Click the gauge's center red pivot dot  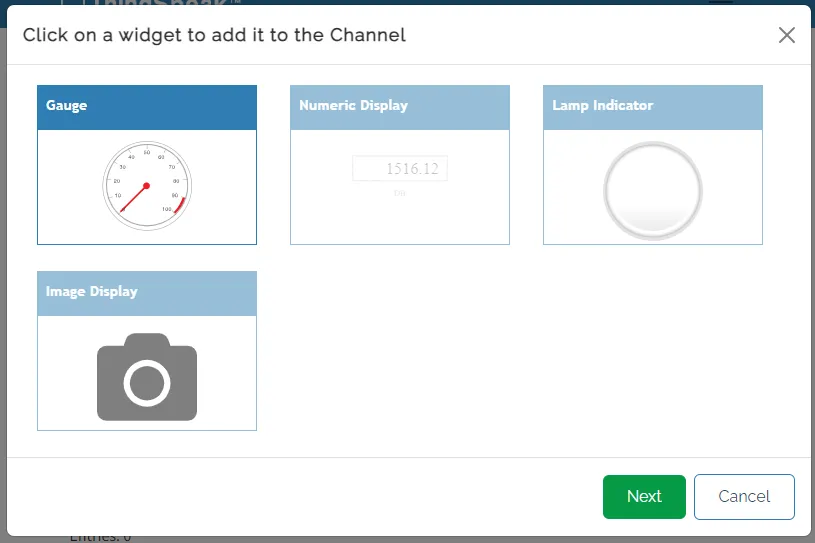[x=146, y=186]
